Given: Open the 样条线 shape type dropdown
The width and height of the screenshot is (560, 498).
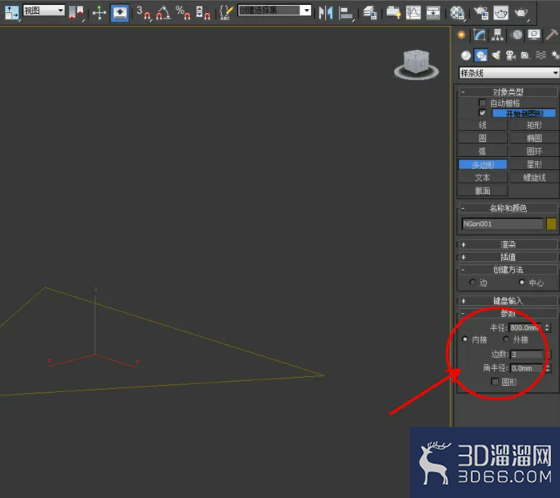Looking at the screenshot, I should point(509,73).
